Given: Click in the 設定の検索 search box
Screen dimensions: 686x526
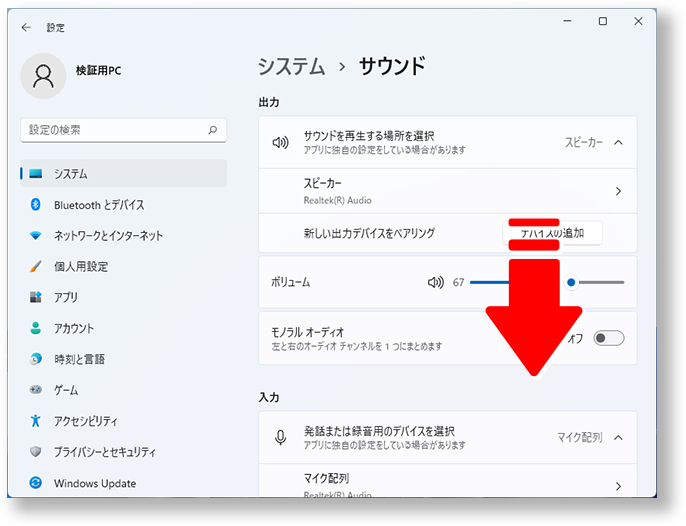Looking at the screenshot, I should tap(124, 130).
